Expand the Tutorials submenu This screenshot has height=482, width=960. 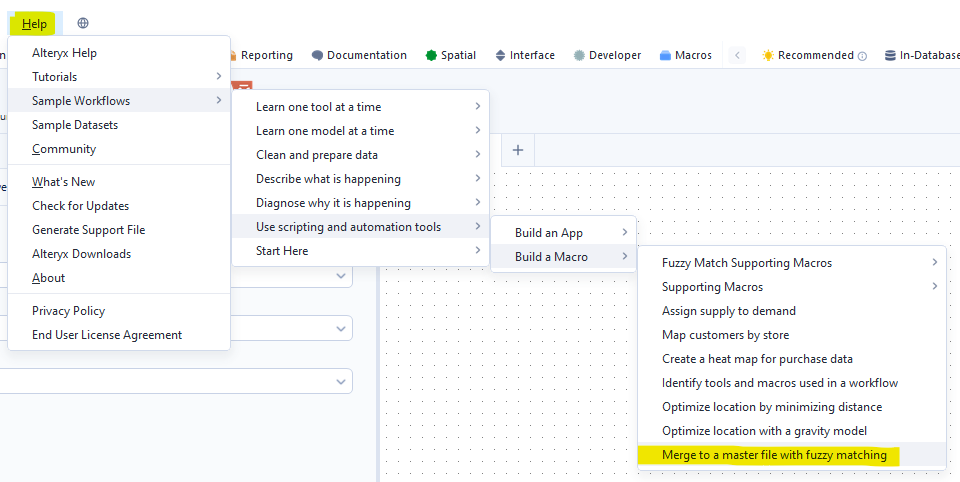pos(120,77)
